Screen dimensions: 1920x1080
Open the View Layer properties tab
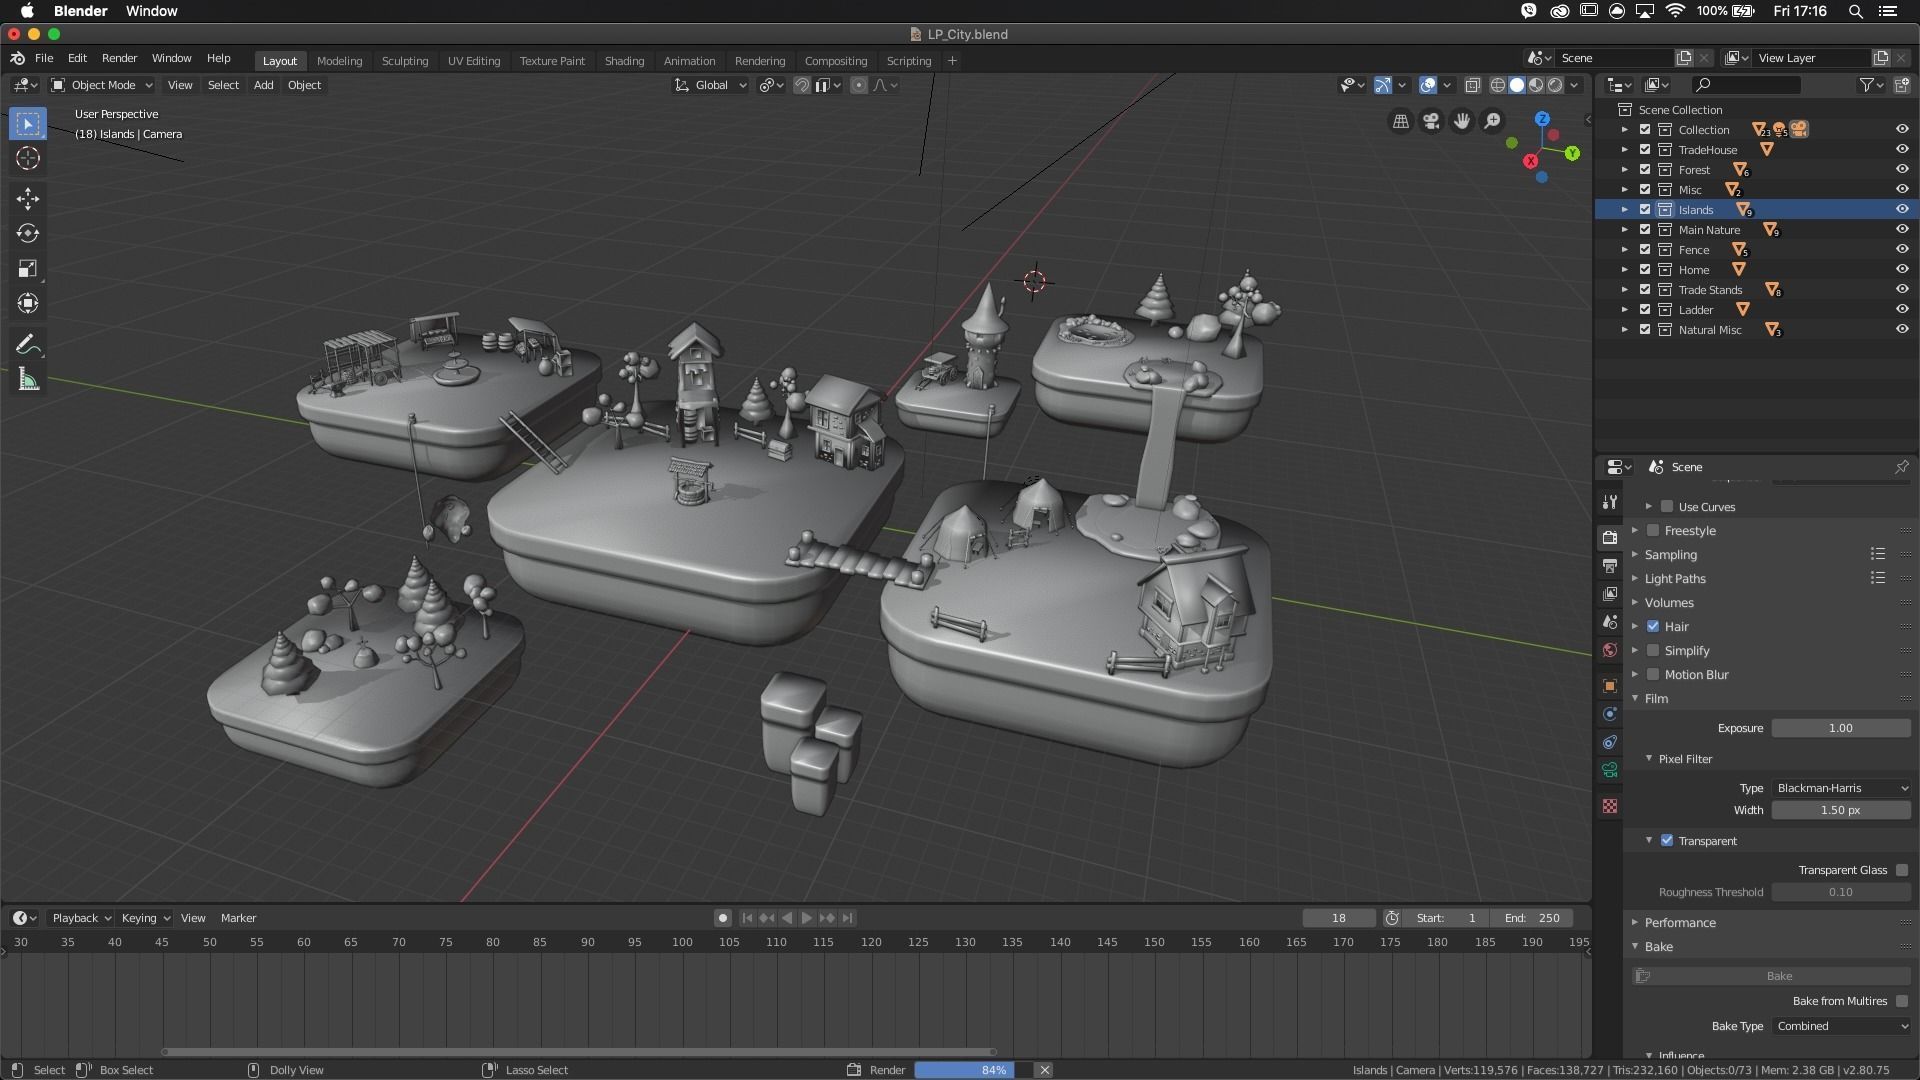point(1609,594)
